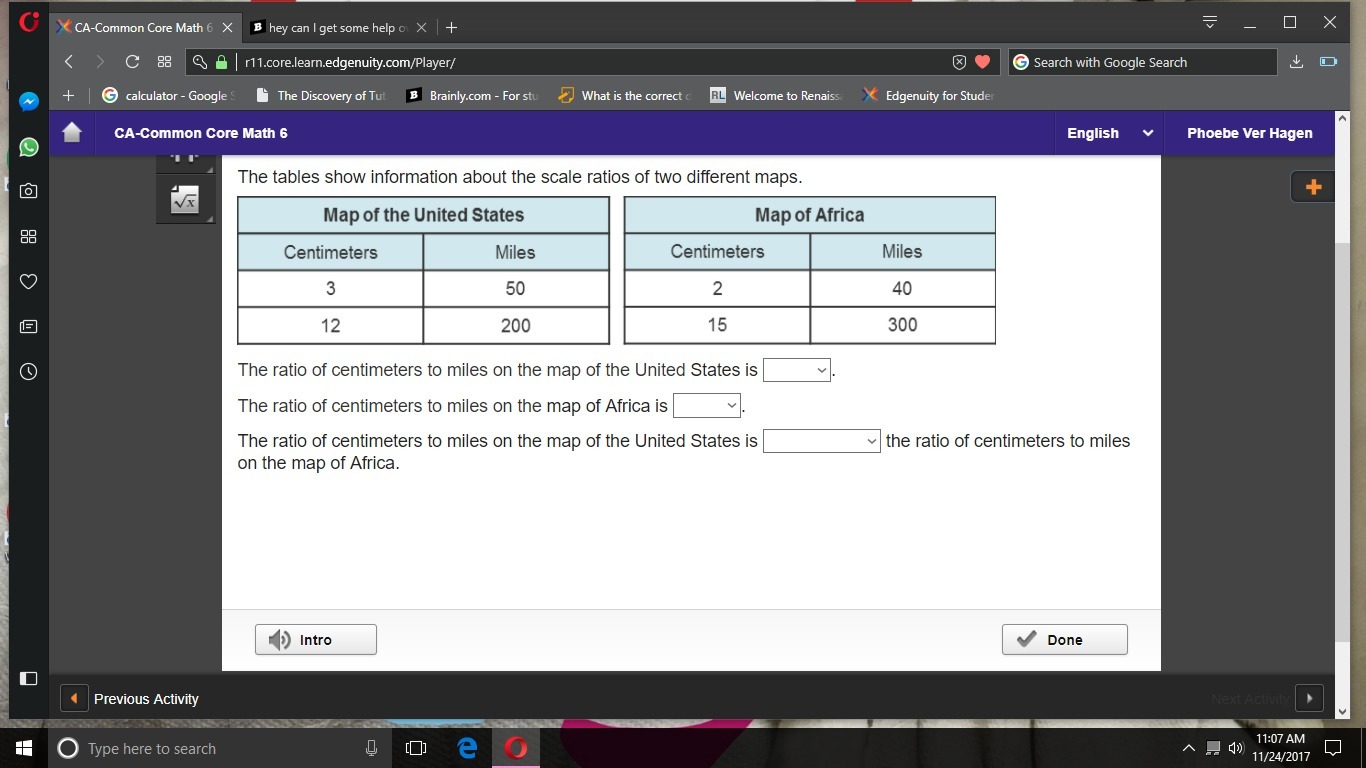Open the Windows Start menu

click(24, 748)
